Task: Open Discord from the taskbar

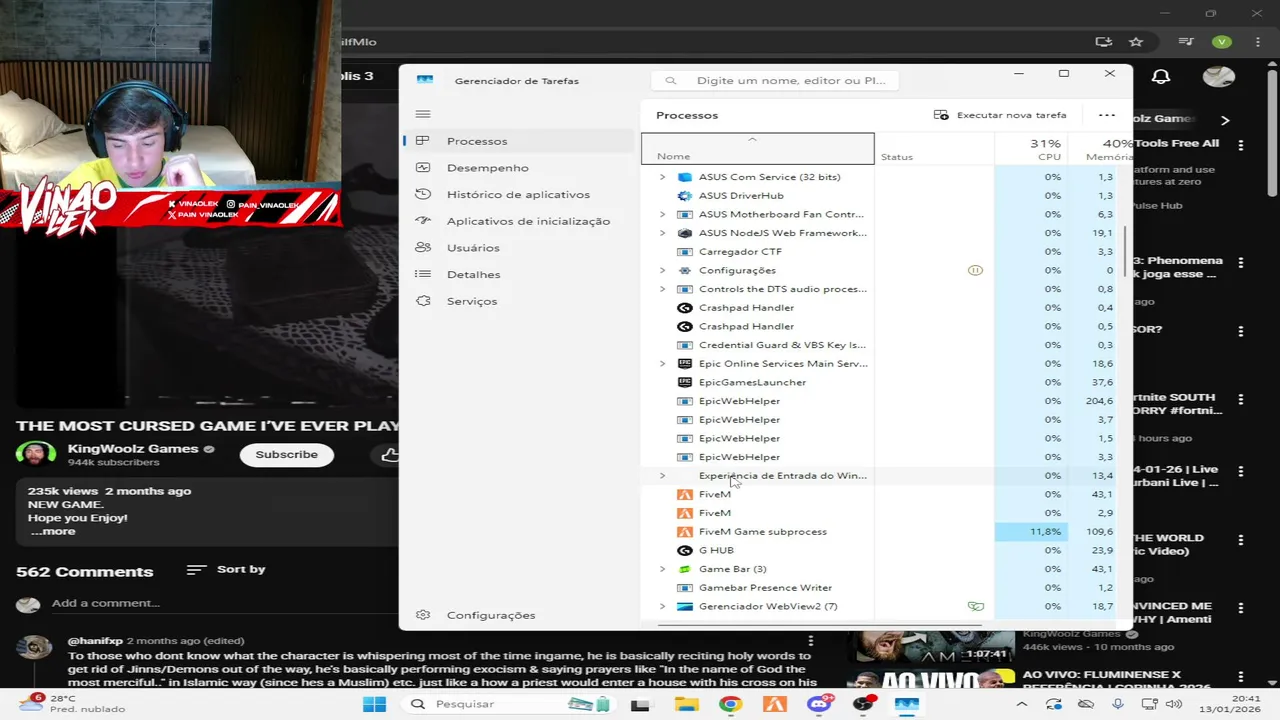Action: pyautogui.click(x=819, y=704)
